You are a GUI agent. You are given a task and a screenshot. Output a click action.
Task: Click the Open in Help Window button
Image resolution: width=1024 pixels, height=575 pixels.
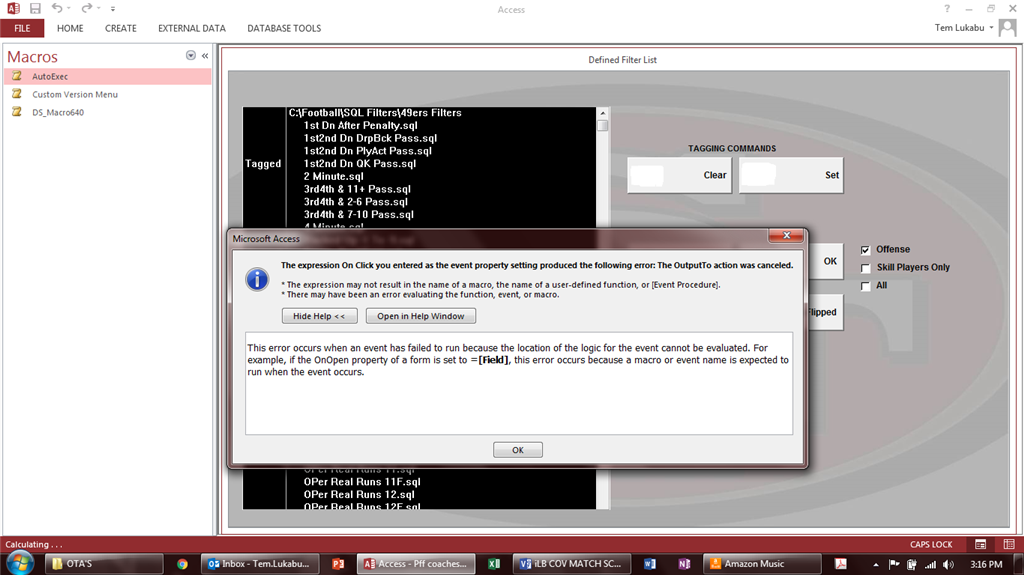point(421,316)
